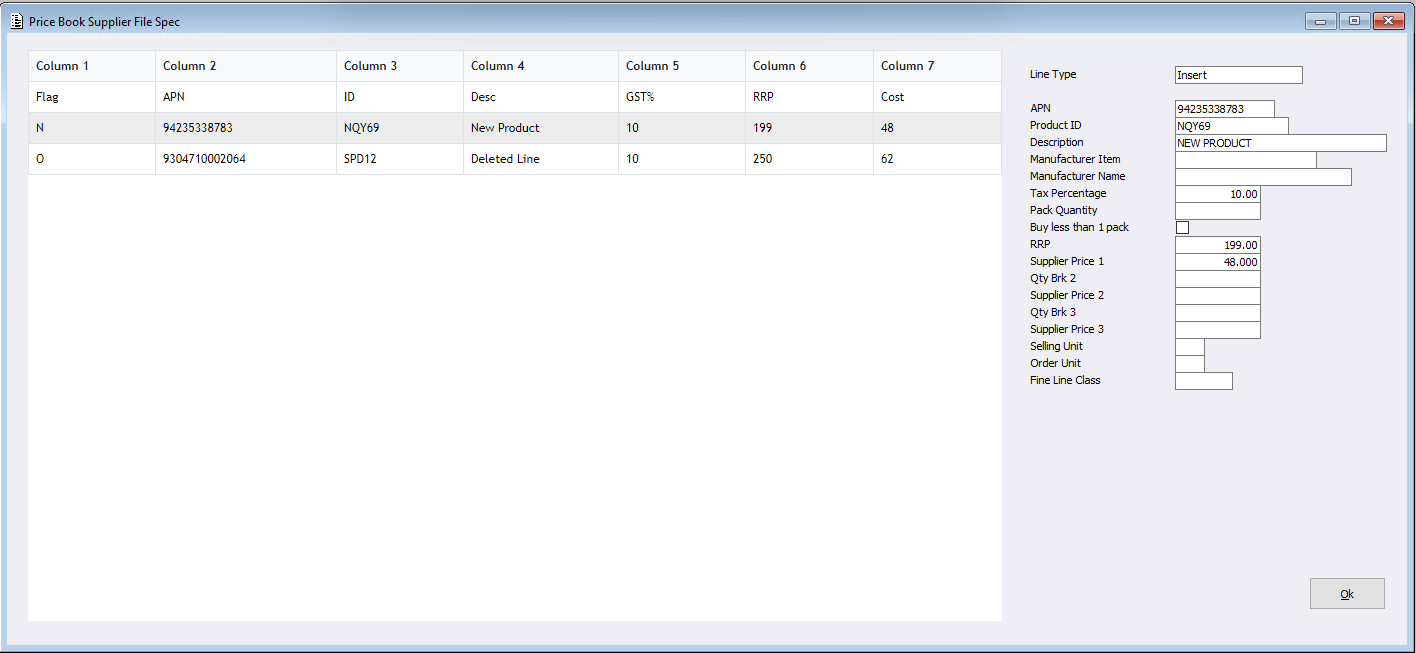Screen dimensions: 1416x653
Task: Select the Cost cell under Column 7
Action: coord(938,97)
